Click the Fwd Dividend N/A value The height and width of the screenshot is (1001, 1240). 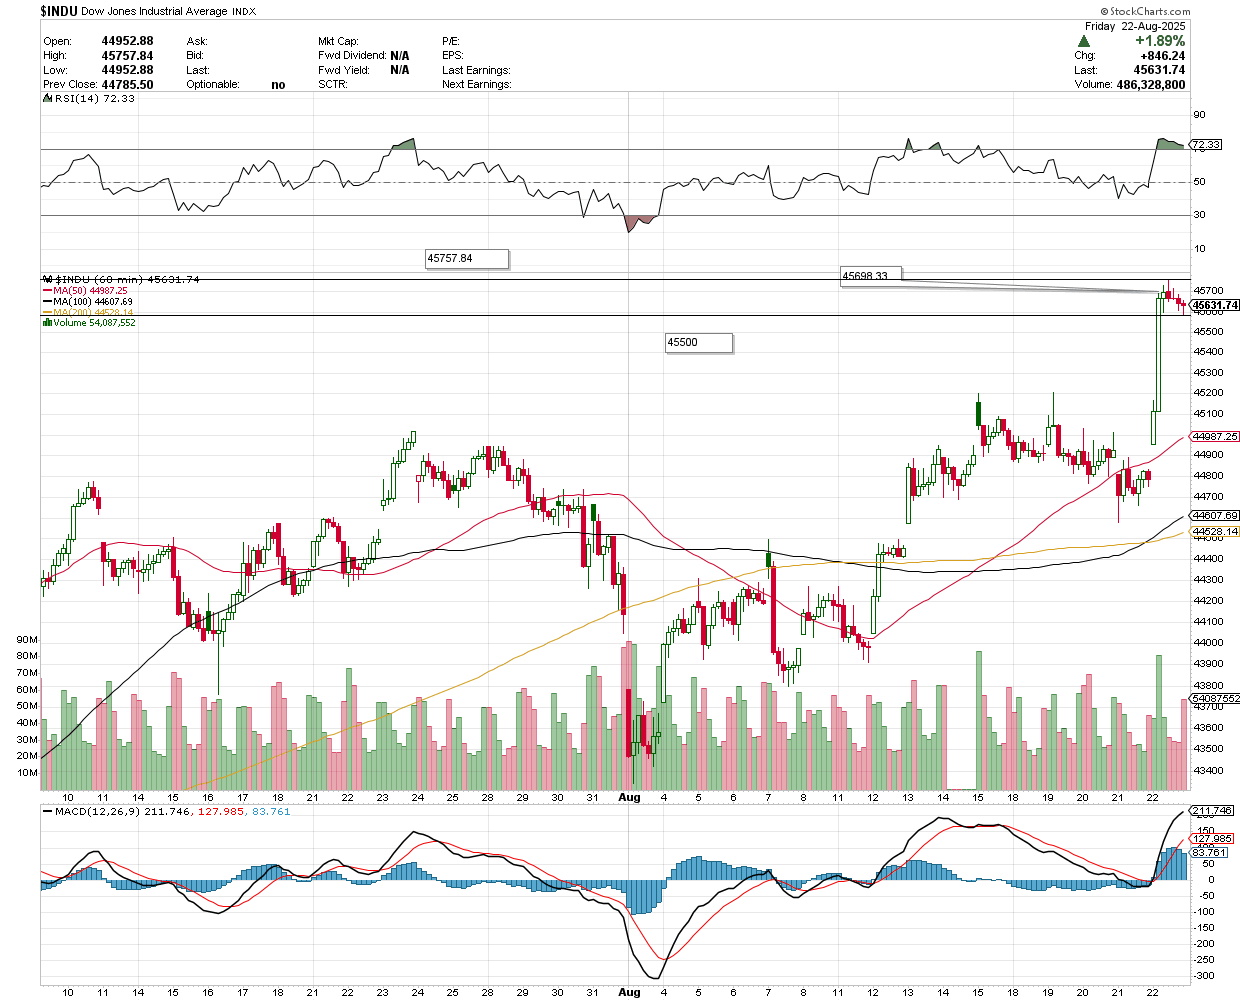[400, 56]
